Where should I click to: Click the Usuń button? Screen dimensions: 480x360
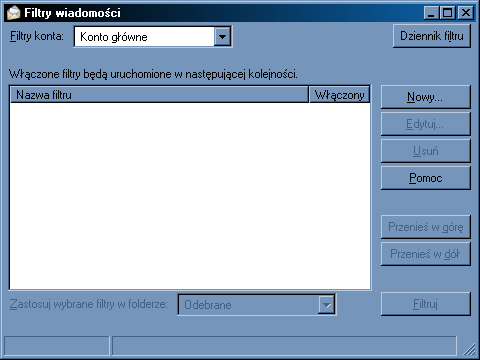(425, 151)
